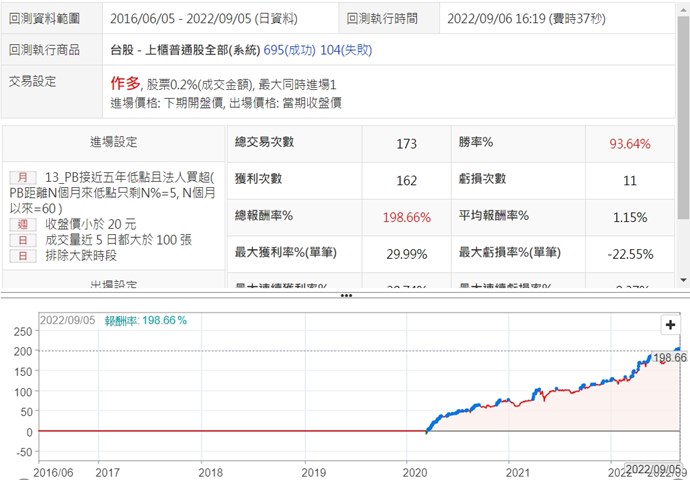Click the 最大獲利率% value 29.99%
This screenshot has width=690, height=480.
(x=407, y=254)
